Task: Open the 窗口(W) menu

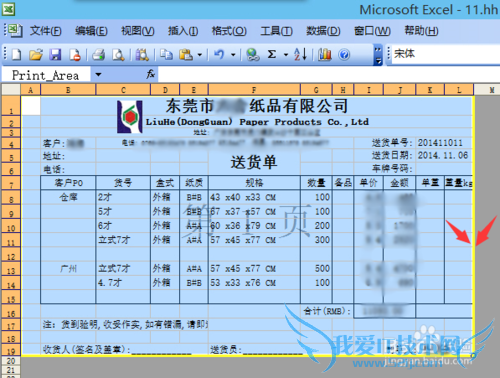Action: (372, 31)
